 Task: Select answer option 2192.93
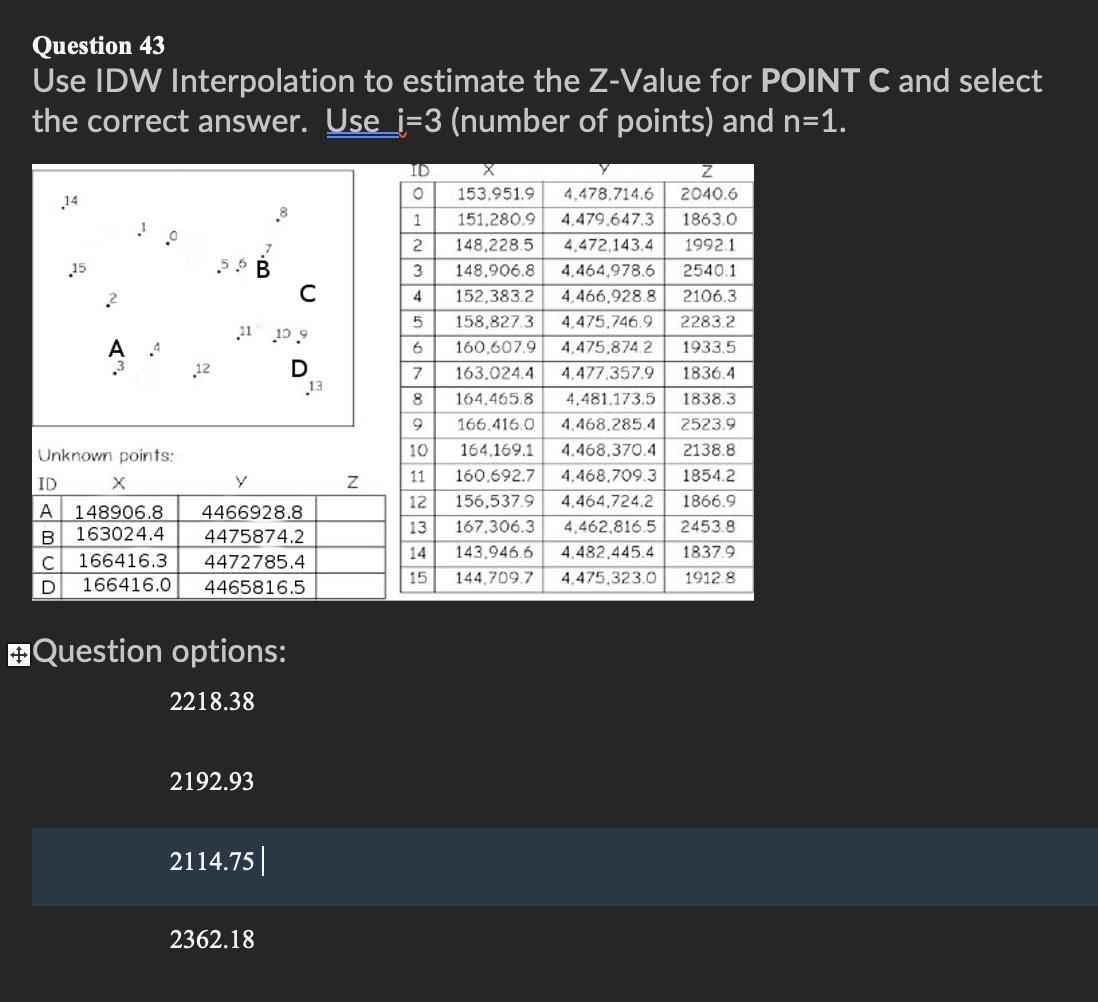(x=211, y=782)
